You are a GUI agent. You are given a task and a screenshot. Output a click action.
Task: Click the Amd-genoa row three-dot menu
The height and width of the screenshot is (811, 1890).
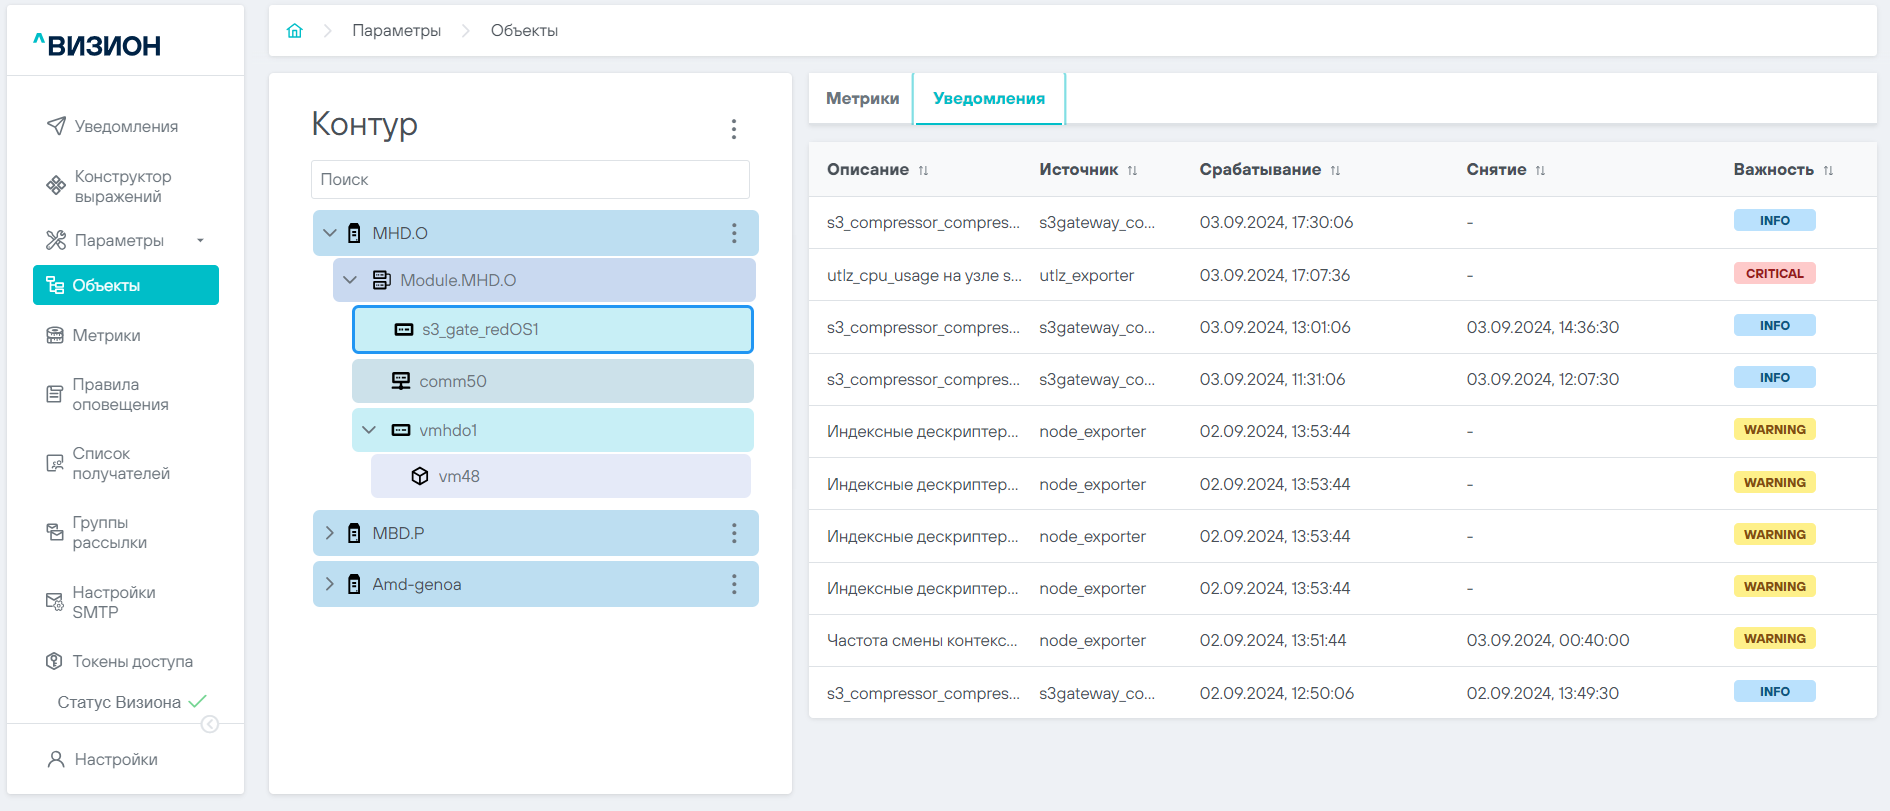click(733, 584)
